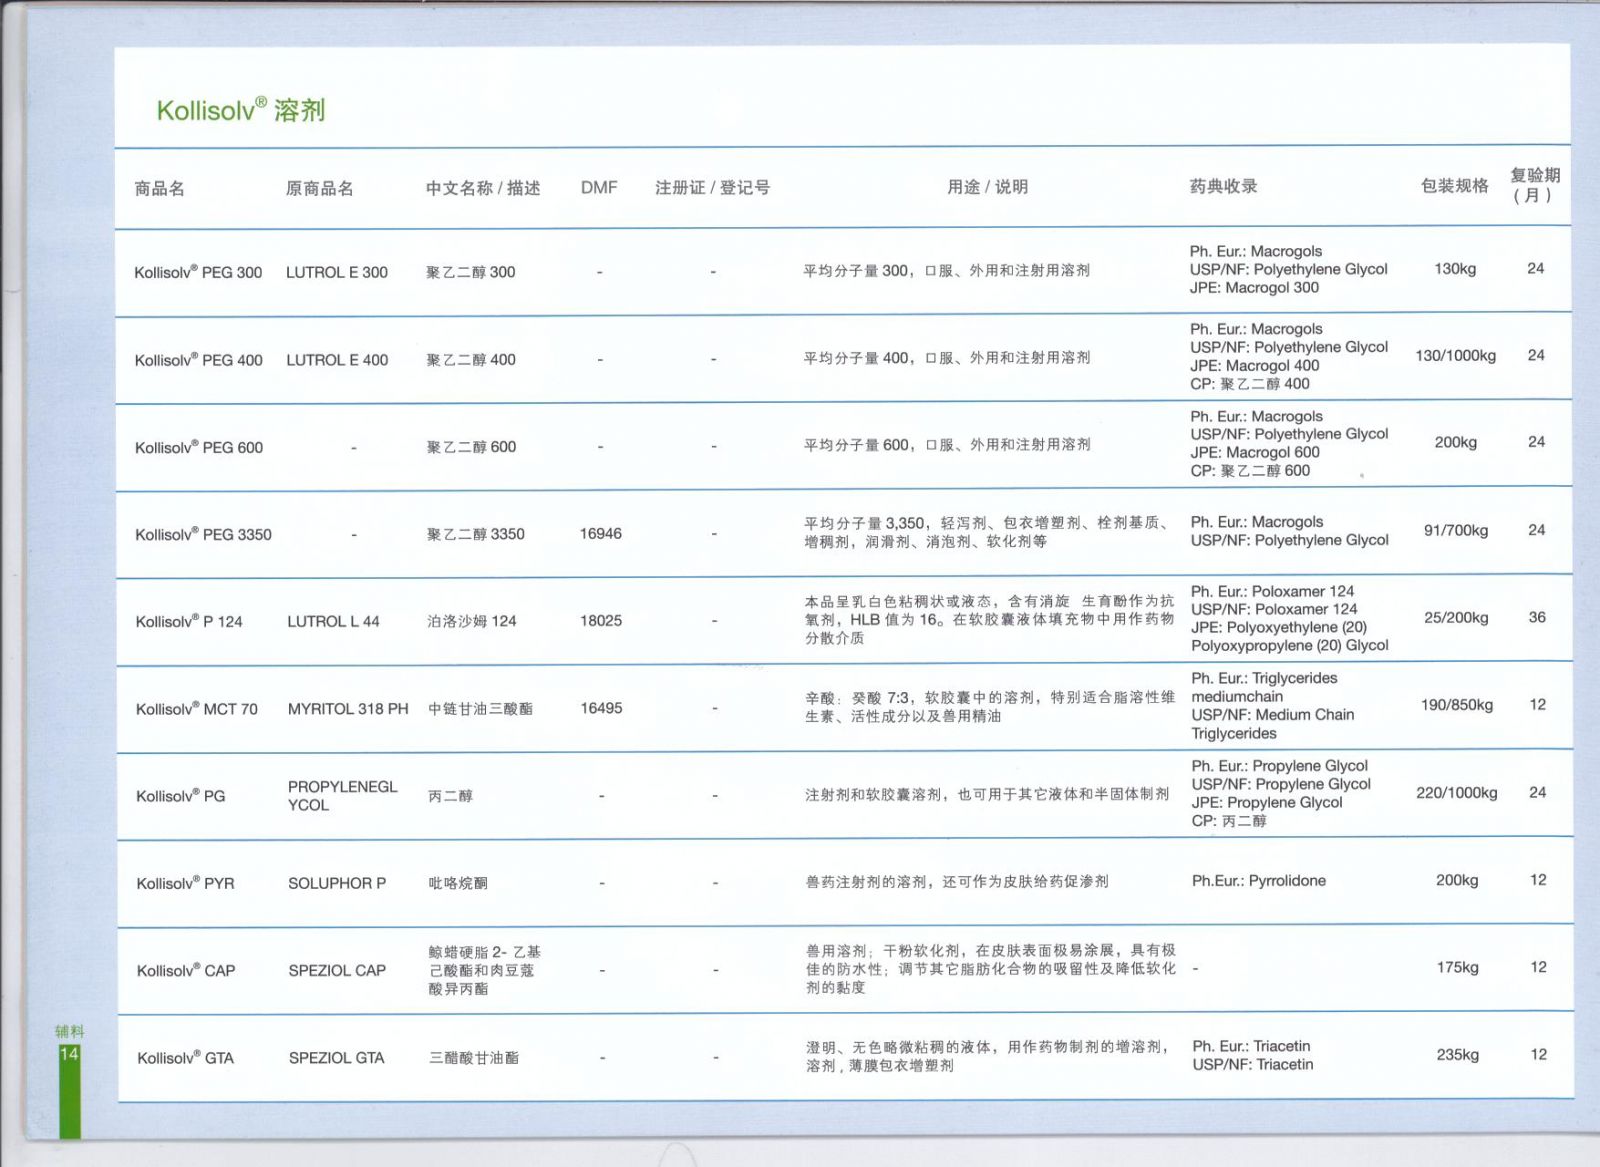1600x1167 pixels.
Task: Select the Kollisolv PEG 400 product name
Action: point(199,360)
